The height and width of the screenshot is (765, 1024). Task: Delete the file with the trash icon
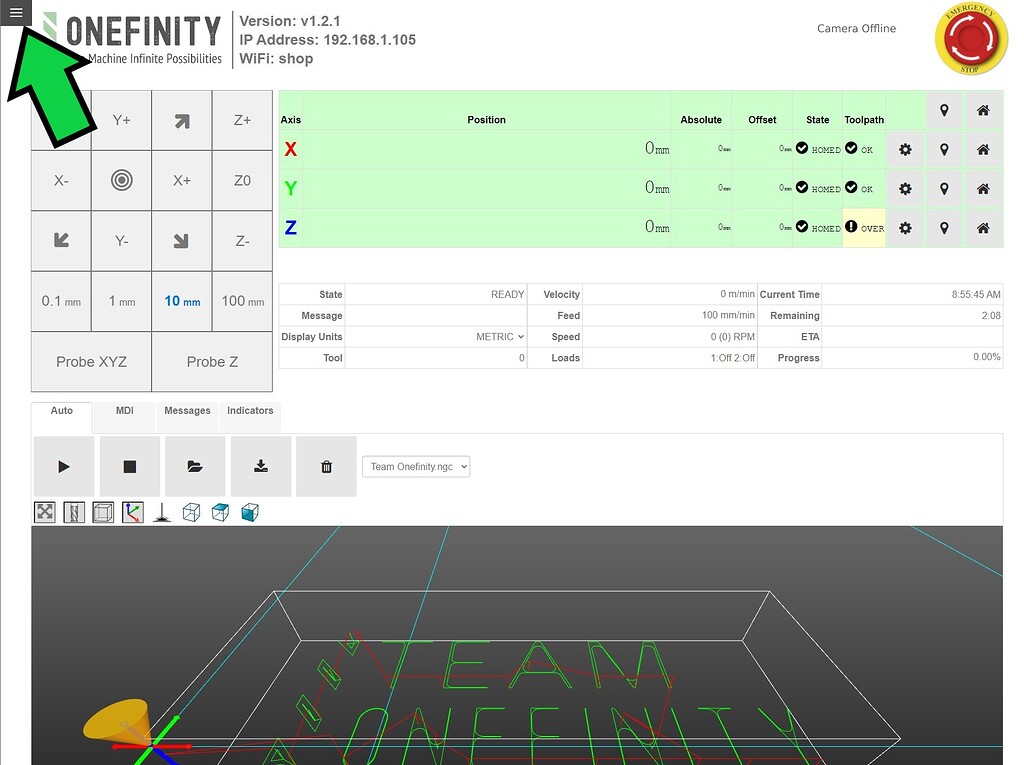click(327, 466)
